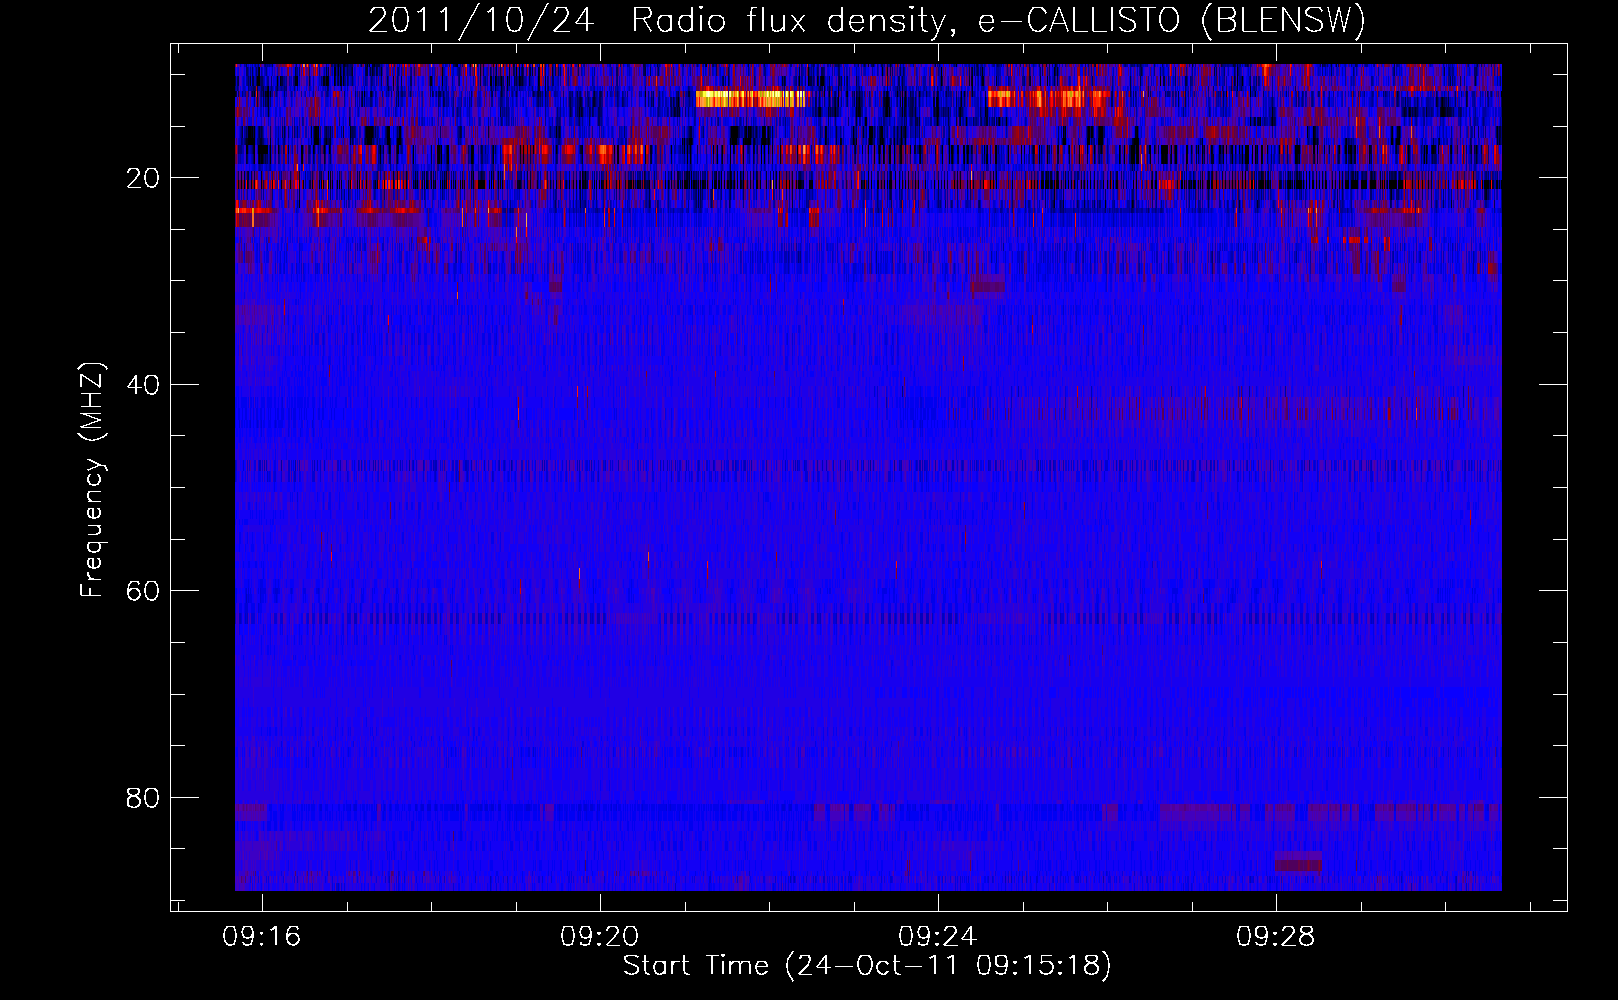The image size is (1618, 1000).
Task: Click the 60 MHz frequency tick label
Action: tap(143, 591)
